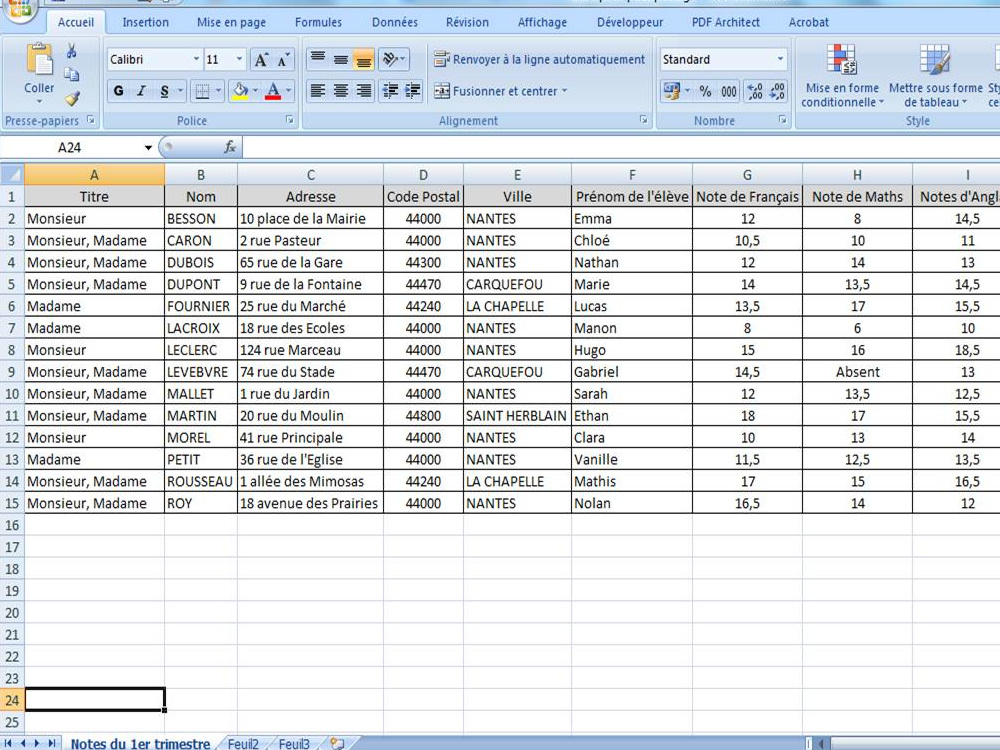Image resolution: width=1000 pixels, height=750 pixels.
Task: Apply the yellow fill color bucket
Action: [x=240, y=91]
